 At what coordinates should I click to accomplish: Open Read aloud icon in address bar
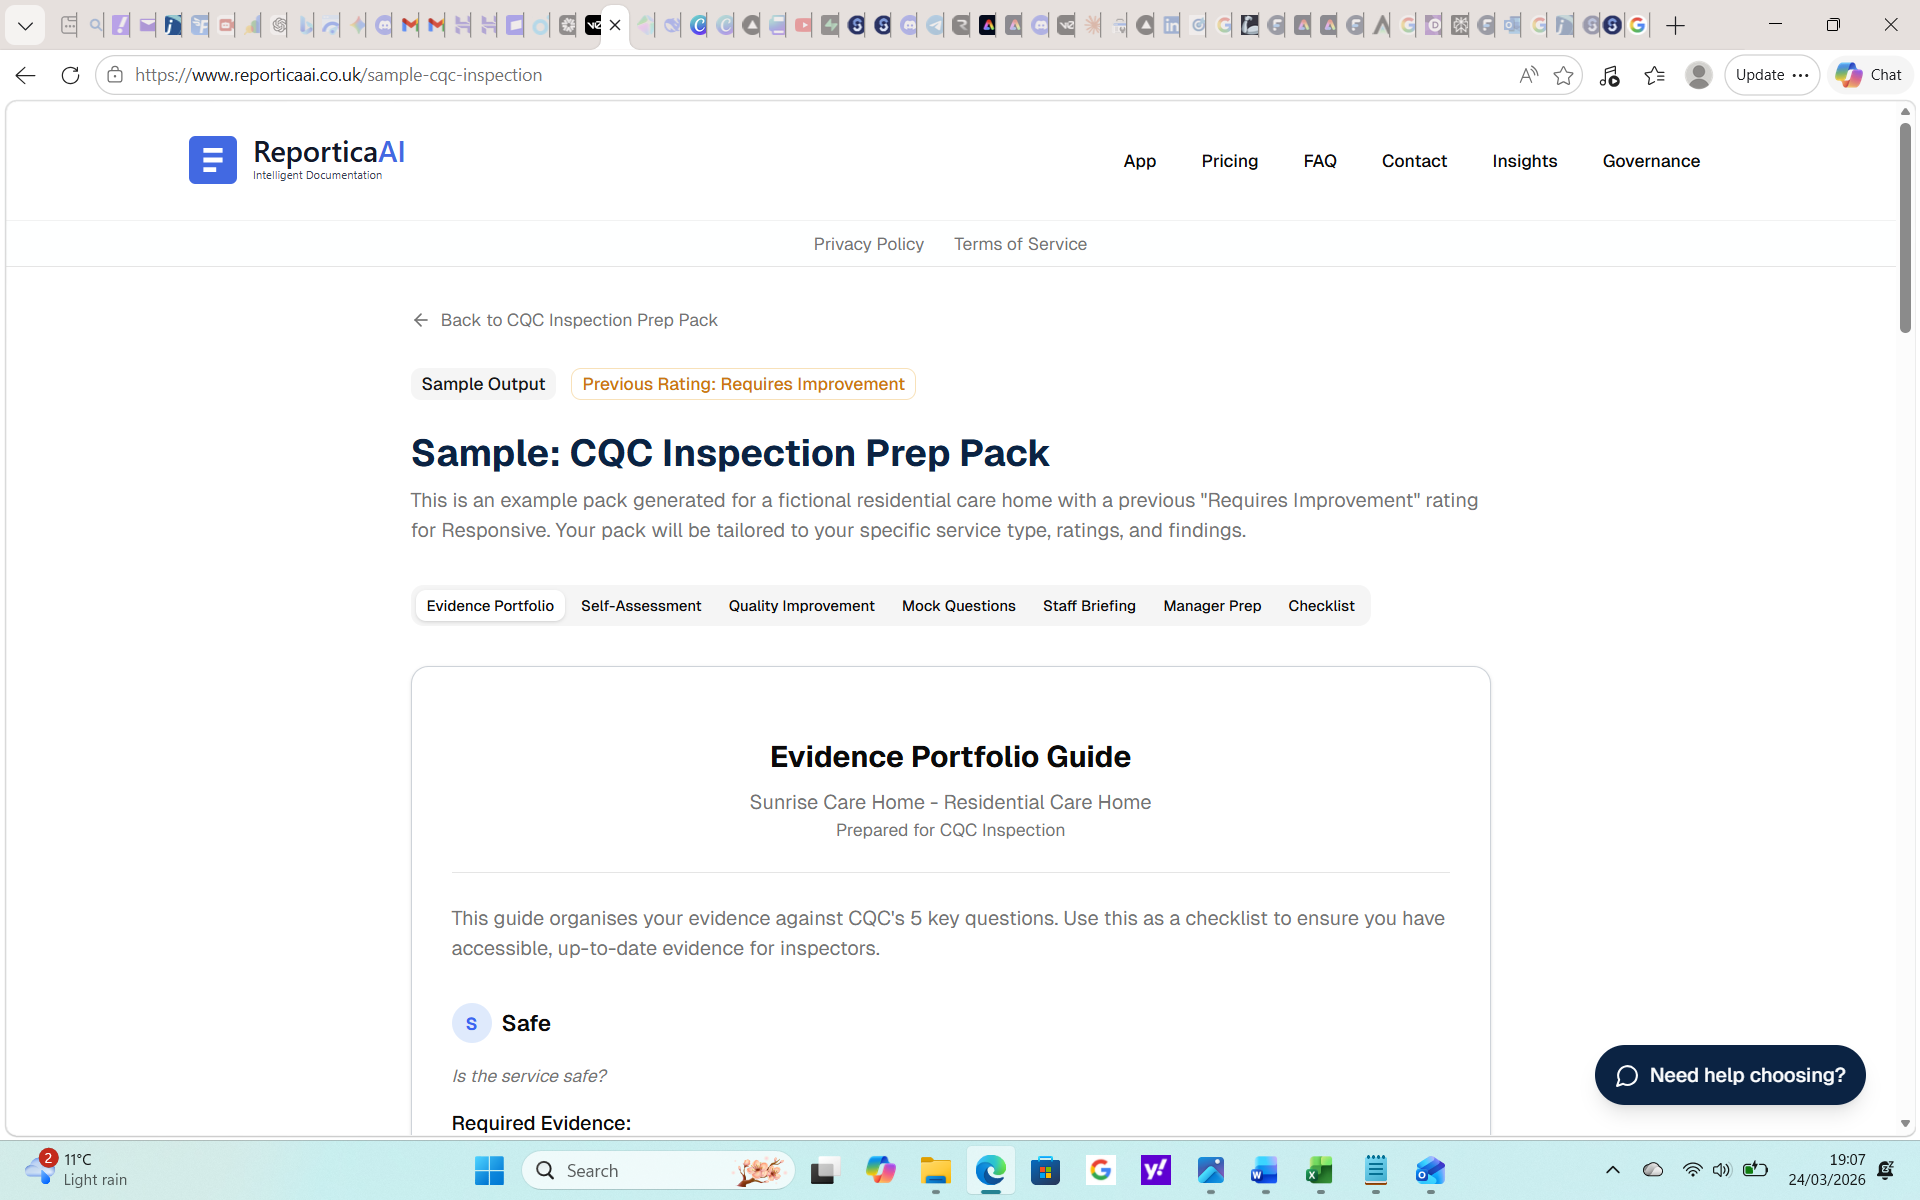coord(1528,75)
